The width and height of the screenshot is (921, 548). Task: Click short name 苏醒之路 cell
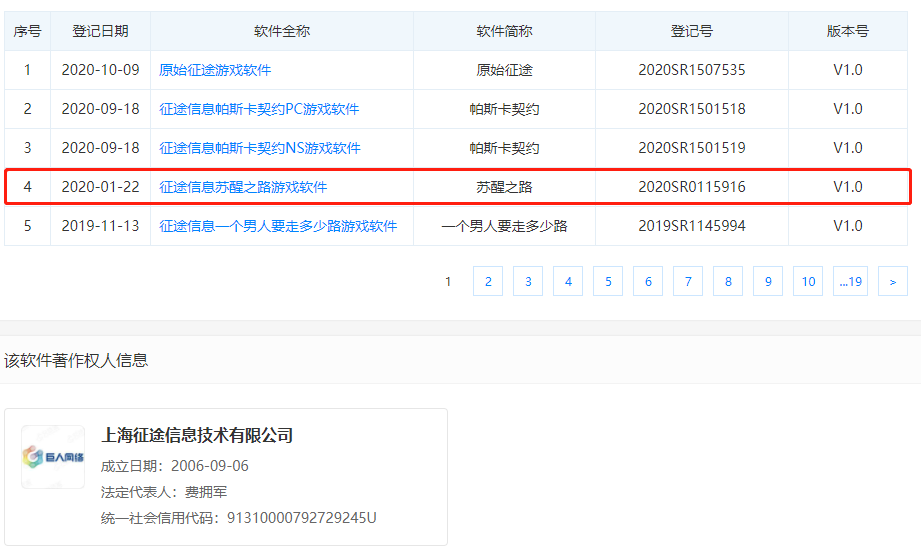click(505, 187)
